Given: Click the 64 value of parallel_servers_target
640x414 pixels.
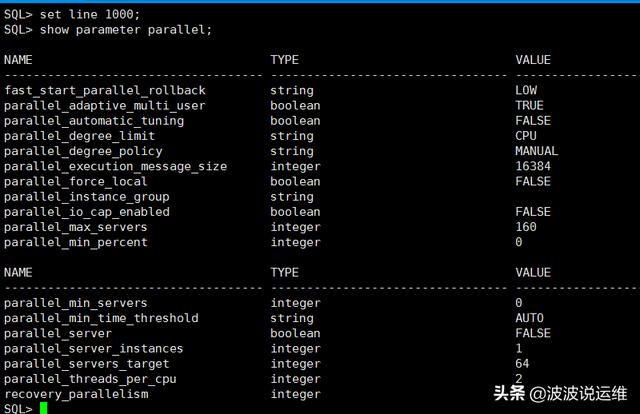Looking at the screenshot, I should pyautogui.click(x=522, y=364).
